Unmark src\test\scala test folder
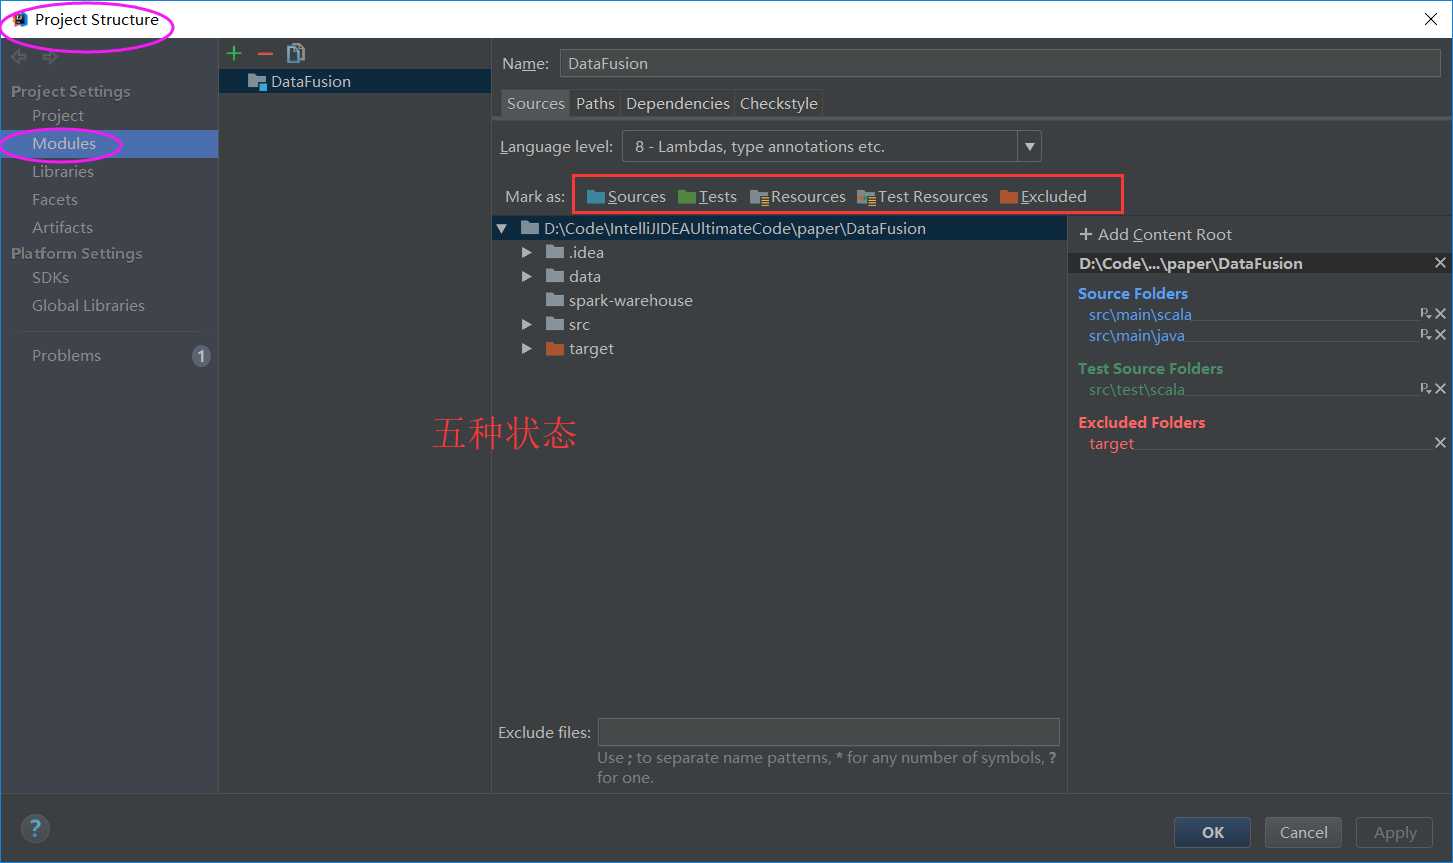 (1440, 389)
